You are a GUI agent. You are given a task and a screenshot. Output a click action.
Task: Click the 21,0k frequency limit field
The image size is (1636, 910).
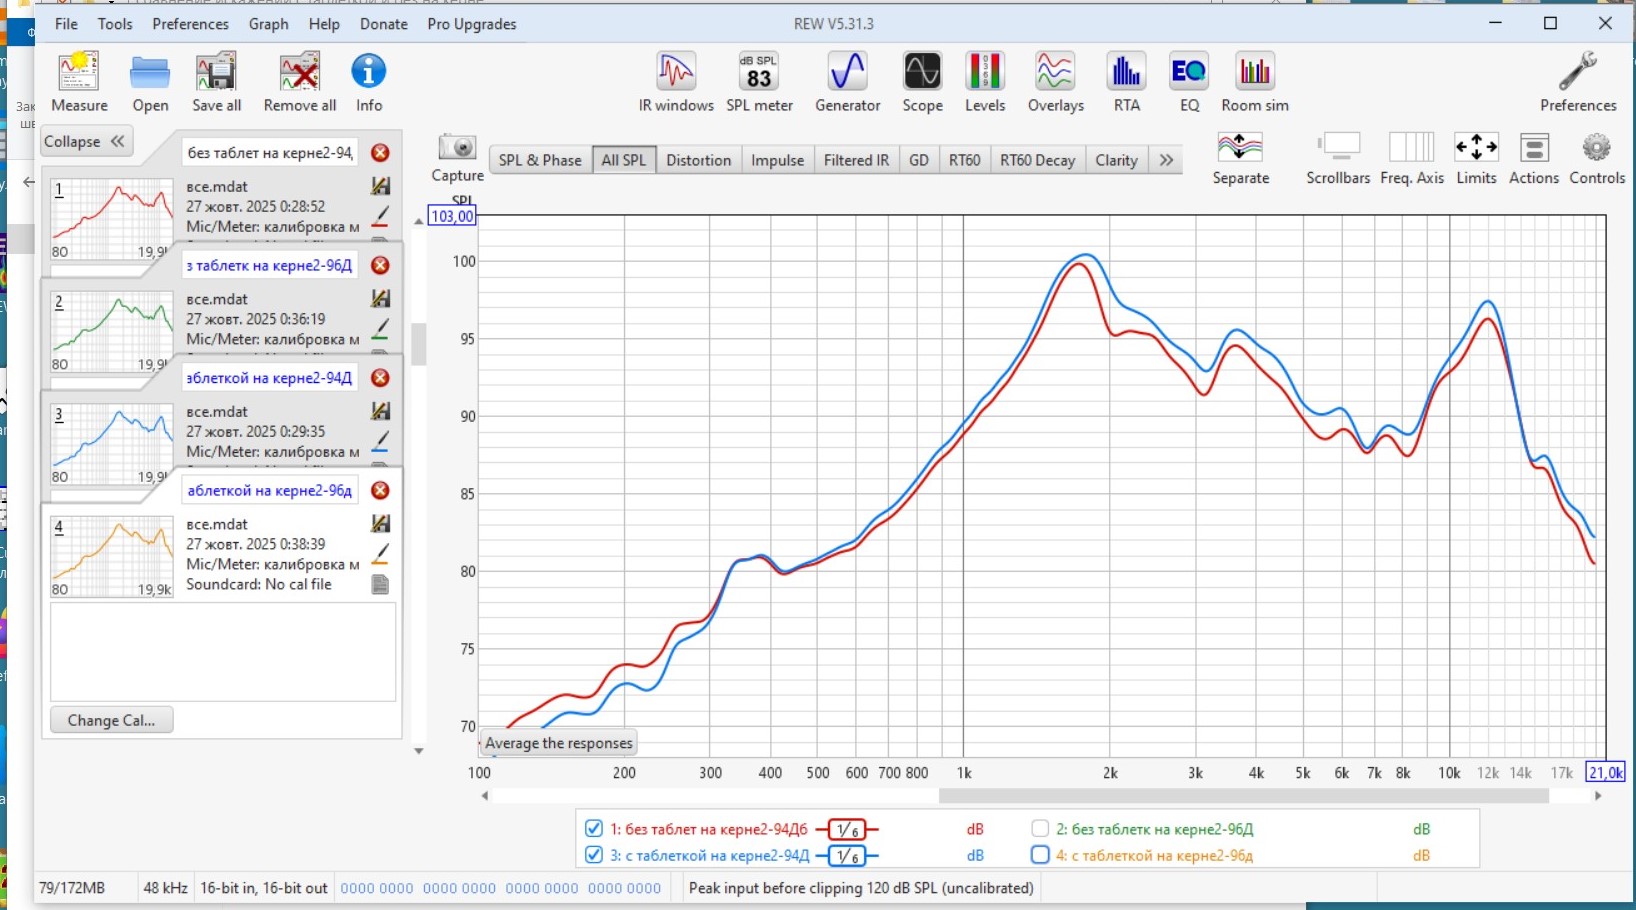(x=1606, y=772)
